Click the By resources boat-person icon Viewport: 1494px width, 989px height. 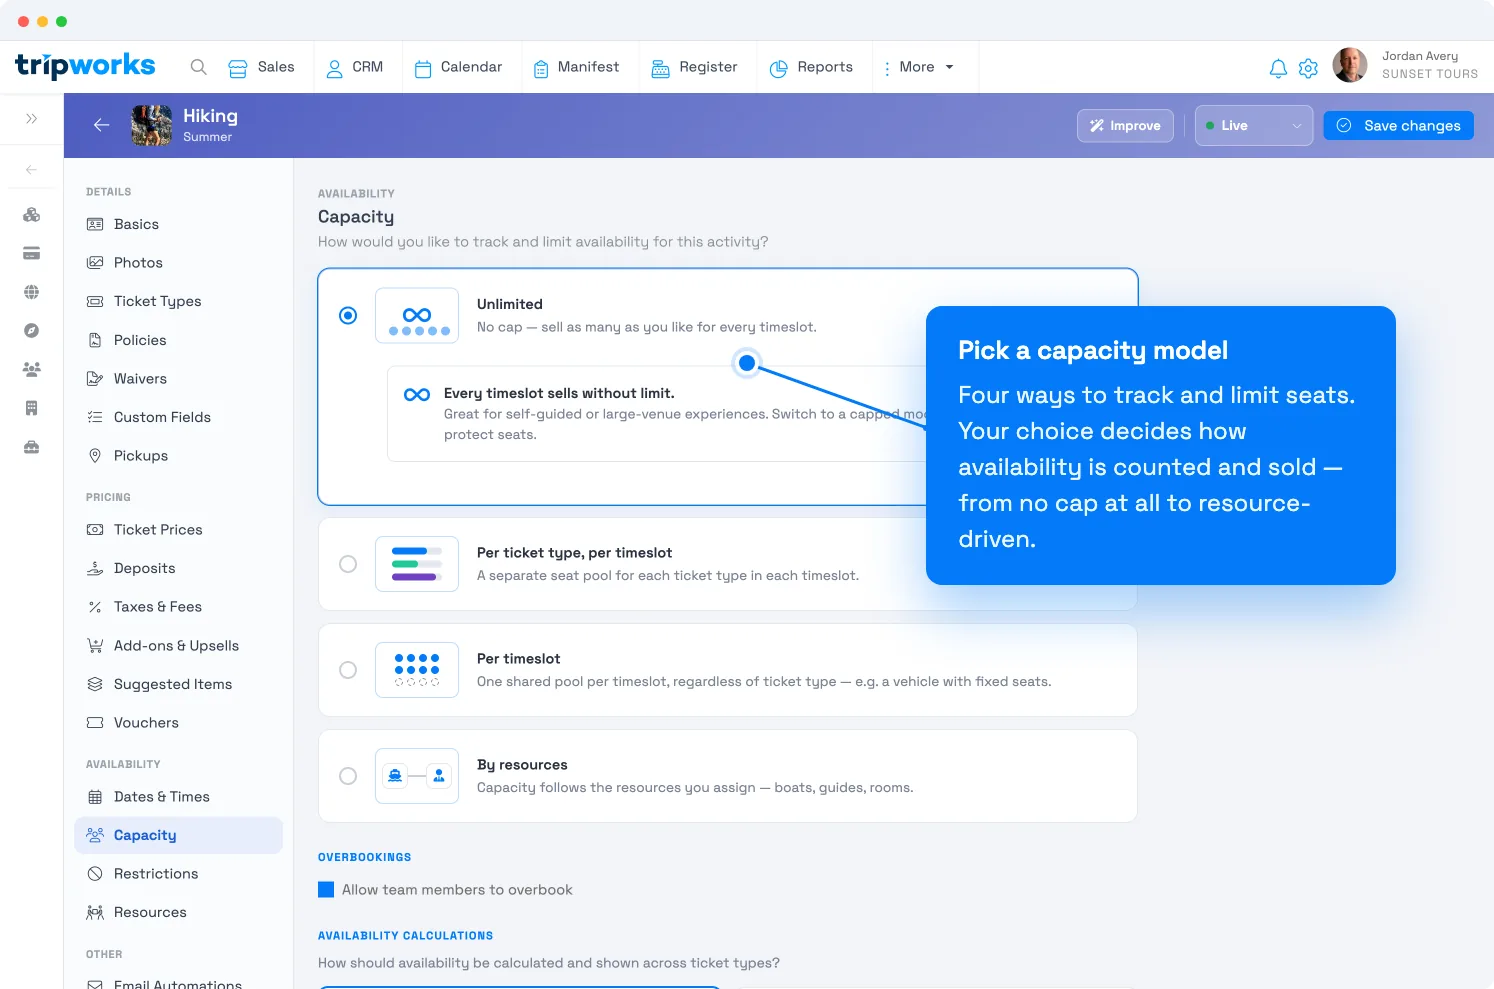point(417,776)
